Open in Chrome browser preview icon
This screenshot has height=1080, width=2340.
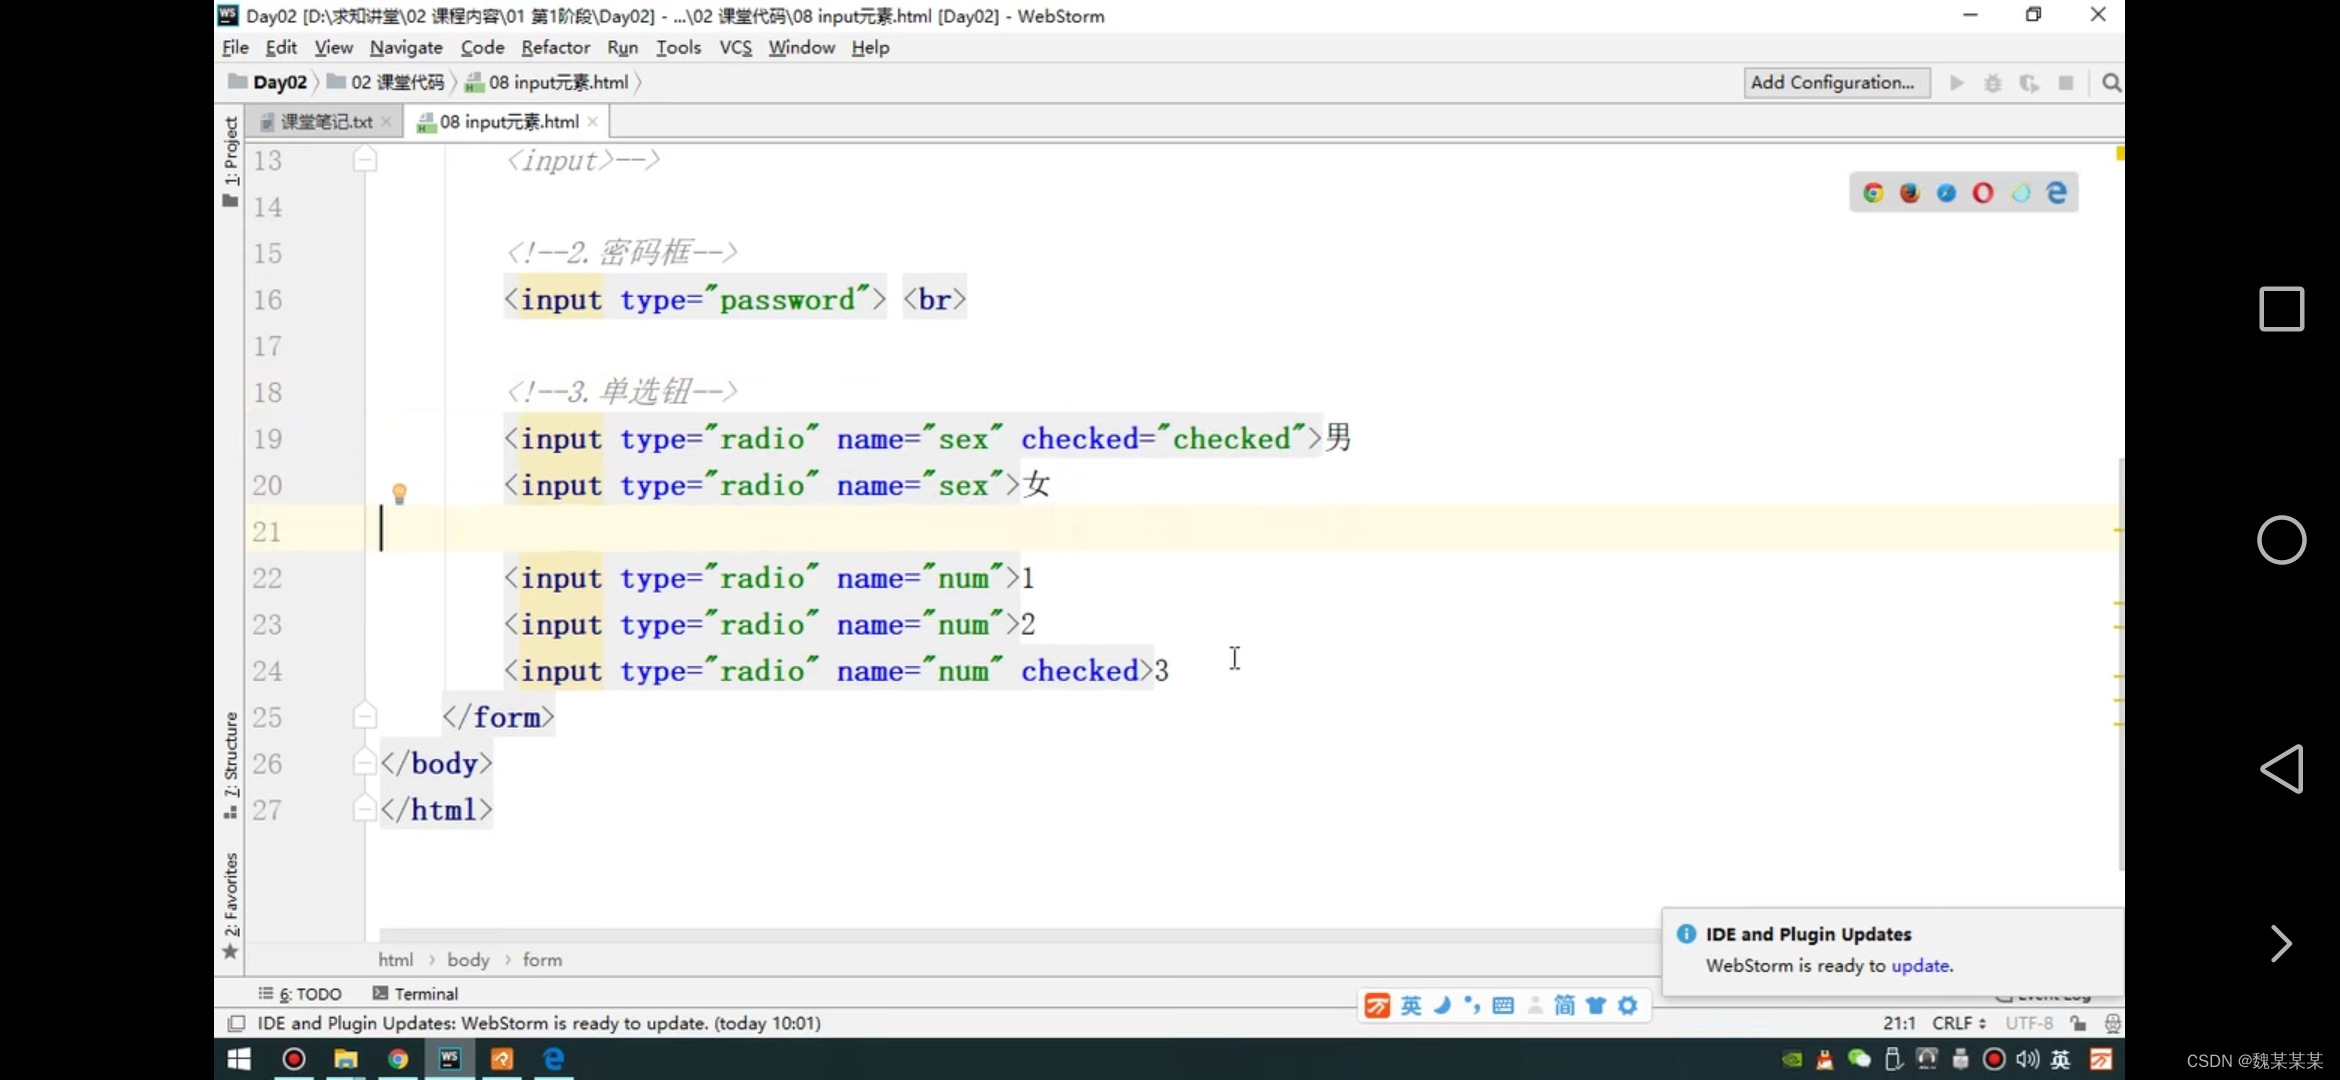click(x=1873, y=193)
